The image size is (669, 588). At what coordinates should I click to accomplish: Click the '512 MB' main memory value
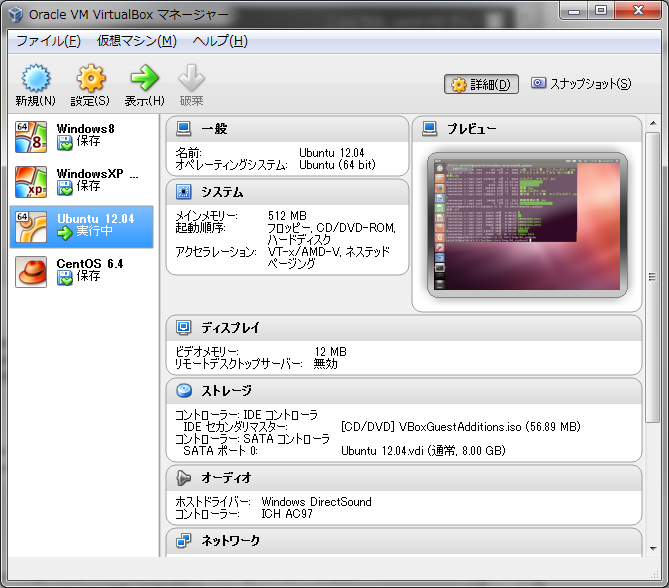[x=287, y=215]
